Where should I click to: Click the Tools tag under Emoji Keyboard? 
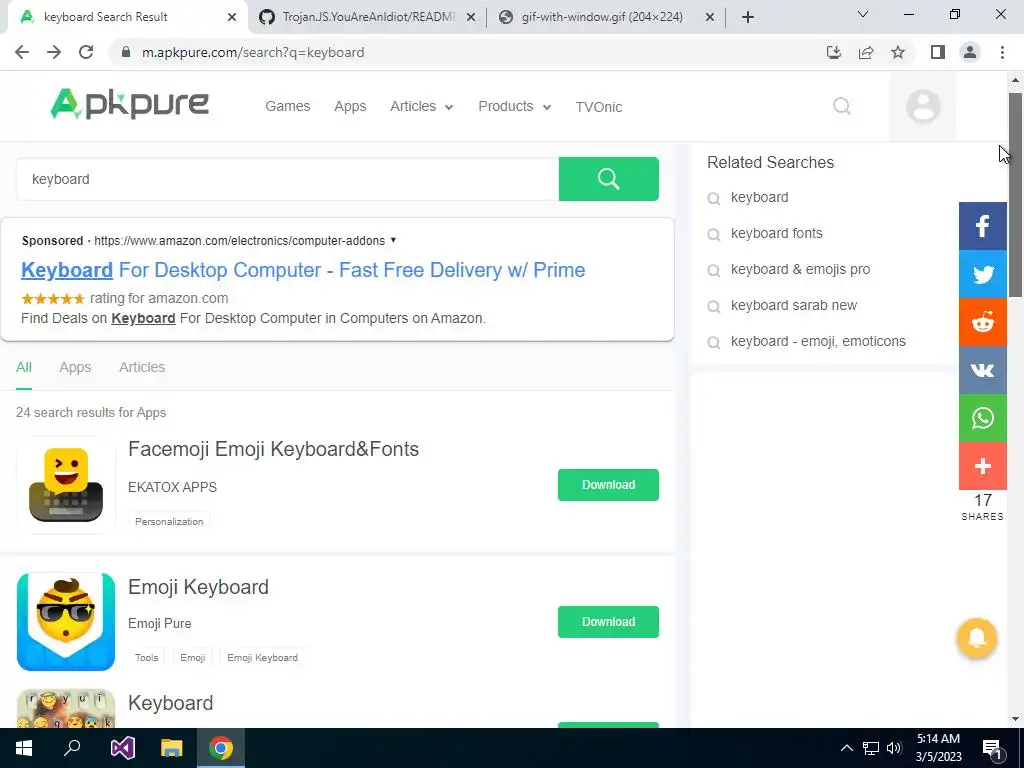pyautogui.click(x=146, y=658)
